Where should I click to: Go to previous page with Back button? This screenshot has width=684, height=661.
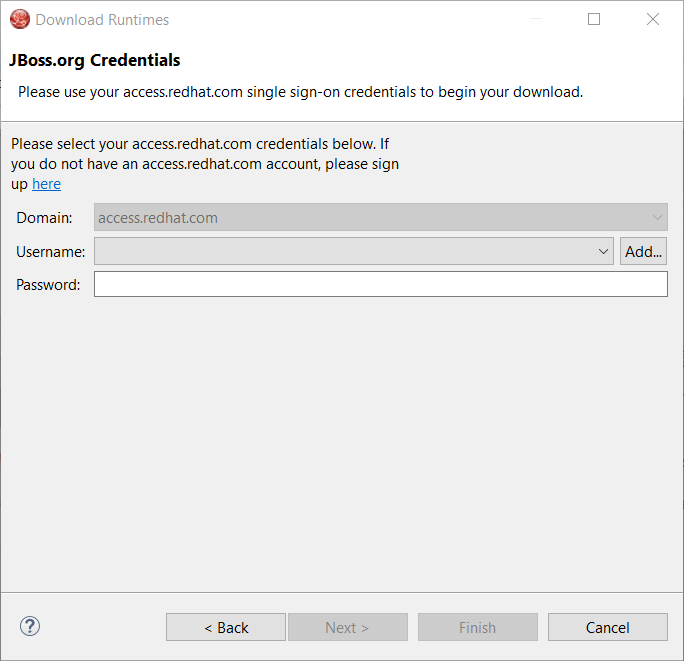pyautogui.click(x=226, y=627)
